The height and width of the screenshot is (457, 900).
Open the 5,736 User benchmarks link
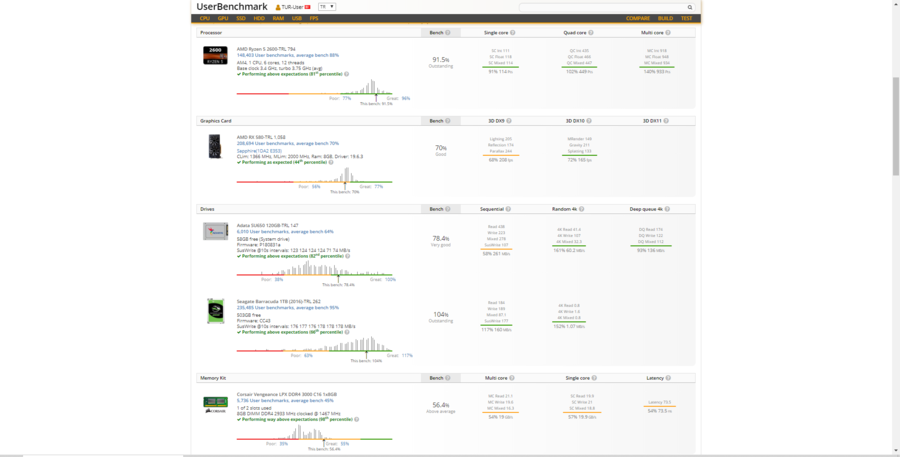(285, 401)
